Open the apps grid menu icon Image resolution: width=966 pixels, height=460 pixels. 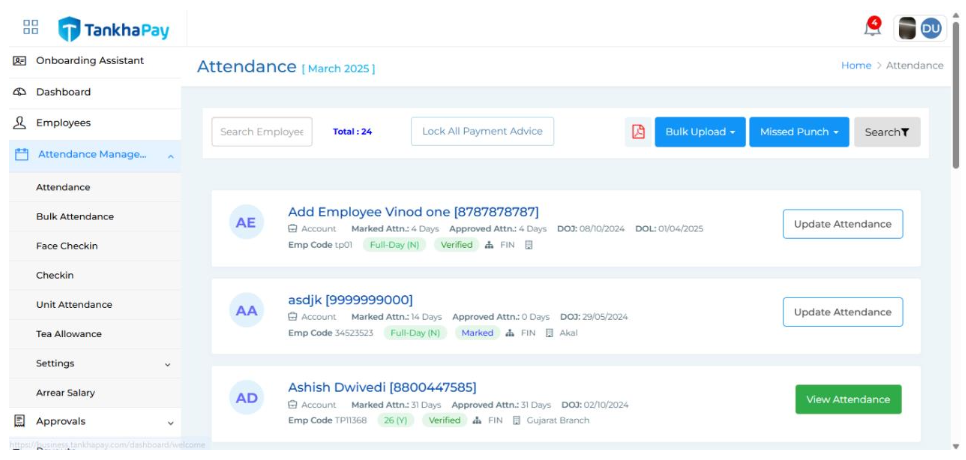[x=30, y=29]
